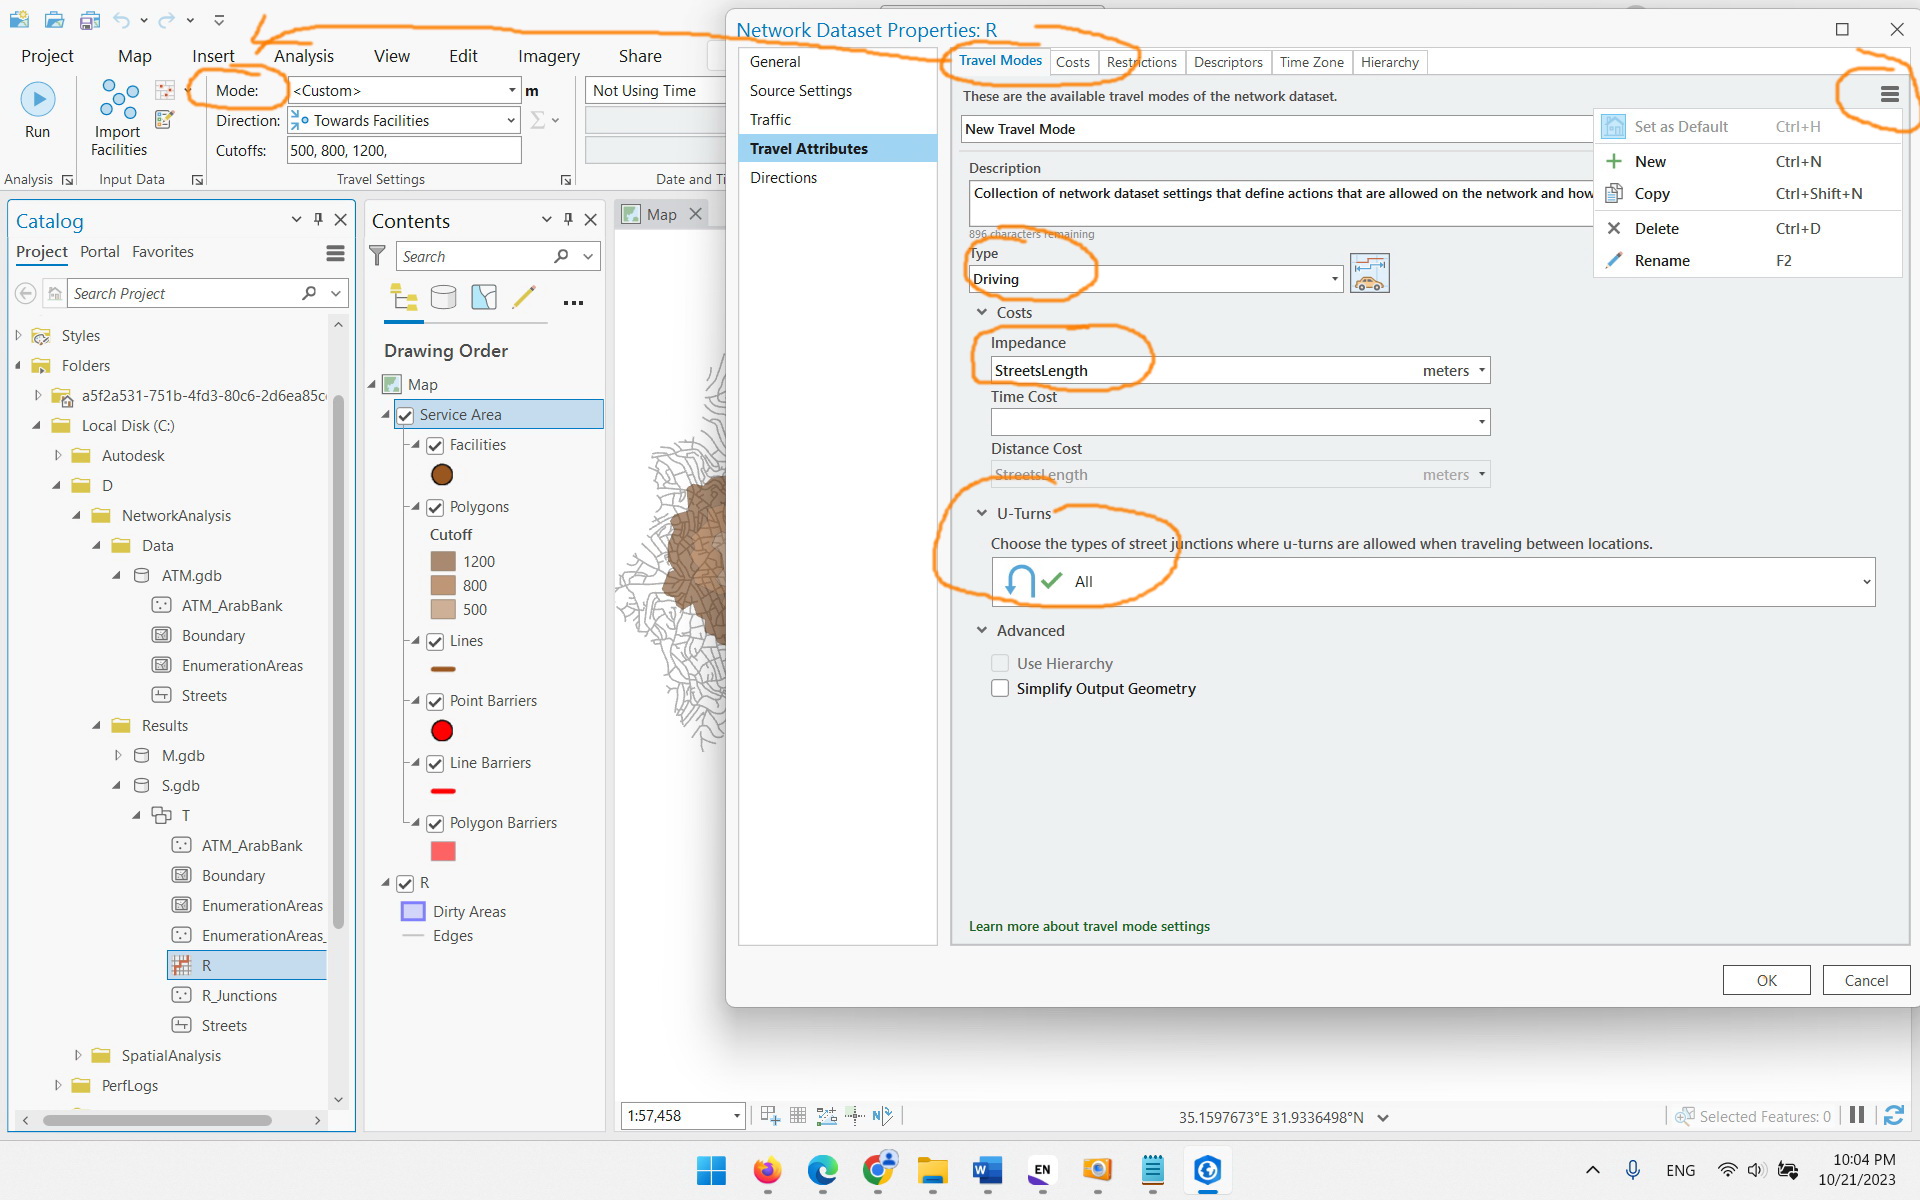The height and width of the screenshot is (1200, 1920).
Task: Open the travel mode options hamburger menu
Action: tap(1889, 94)
